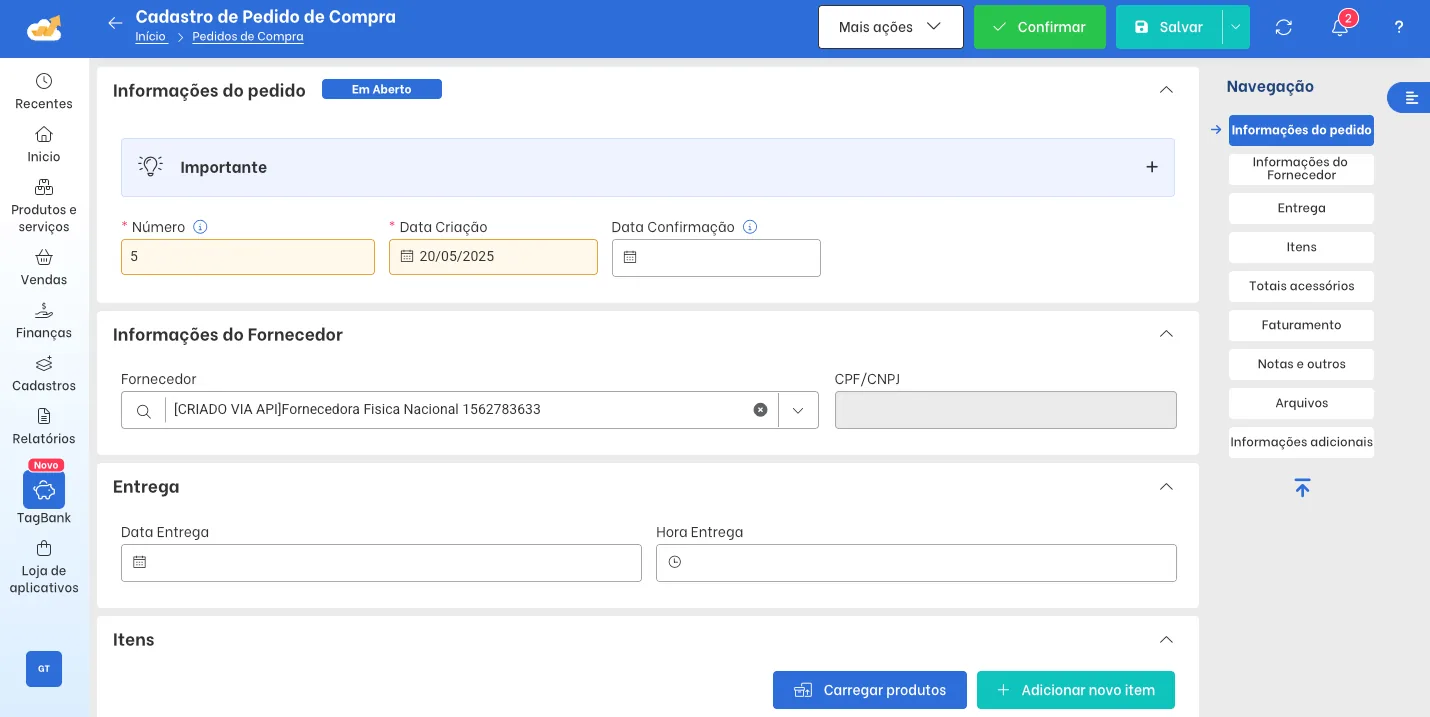Viewport: 1430px width, 717px height.
Task: Collapse the Entrega section
Action: [x=1166, y=487]
